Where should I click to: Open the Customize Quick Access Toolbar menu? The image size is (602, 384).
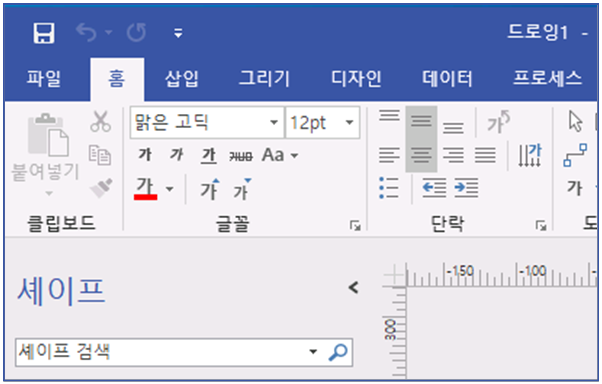[x=178, y=33]
